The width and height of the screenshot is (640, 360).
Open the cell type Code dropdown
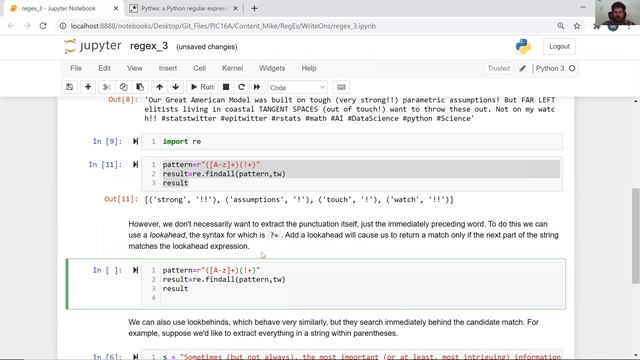click(297, 87)
